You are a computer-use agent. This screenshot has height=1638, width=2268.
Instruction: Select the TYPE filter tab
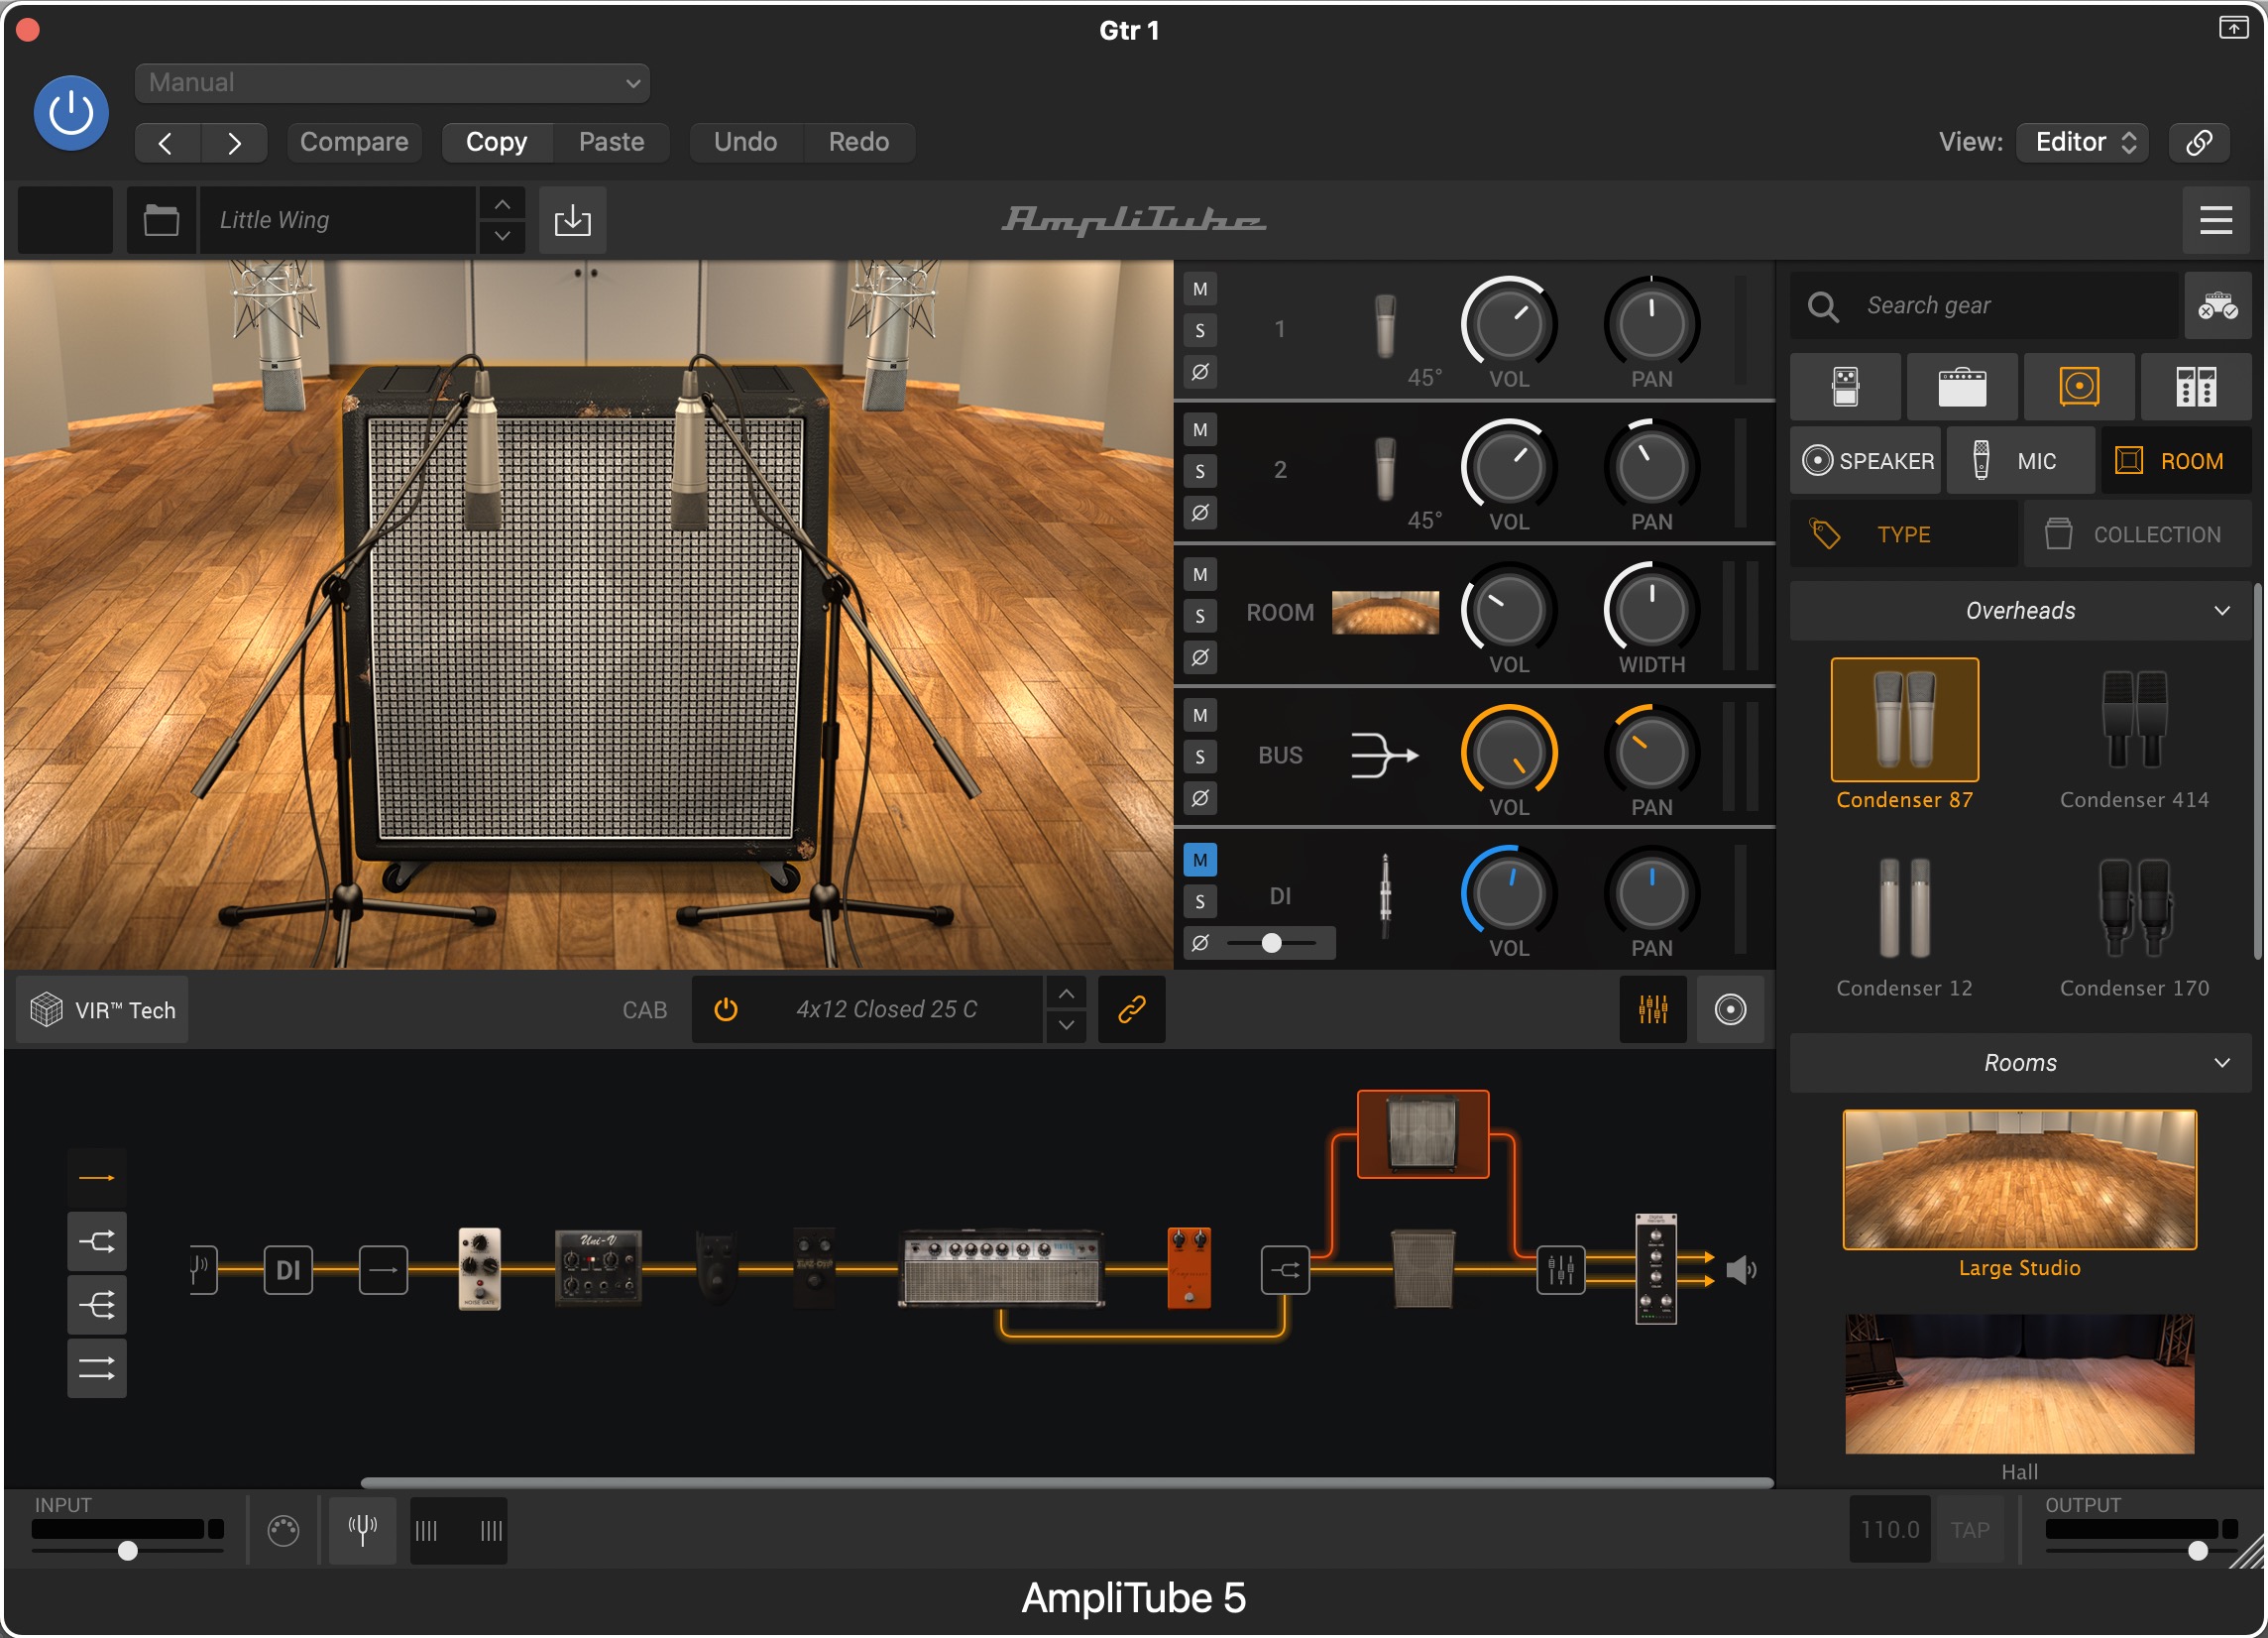tap(1904, 535)
